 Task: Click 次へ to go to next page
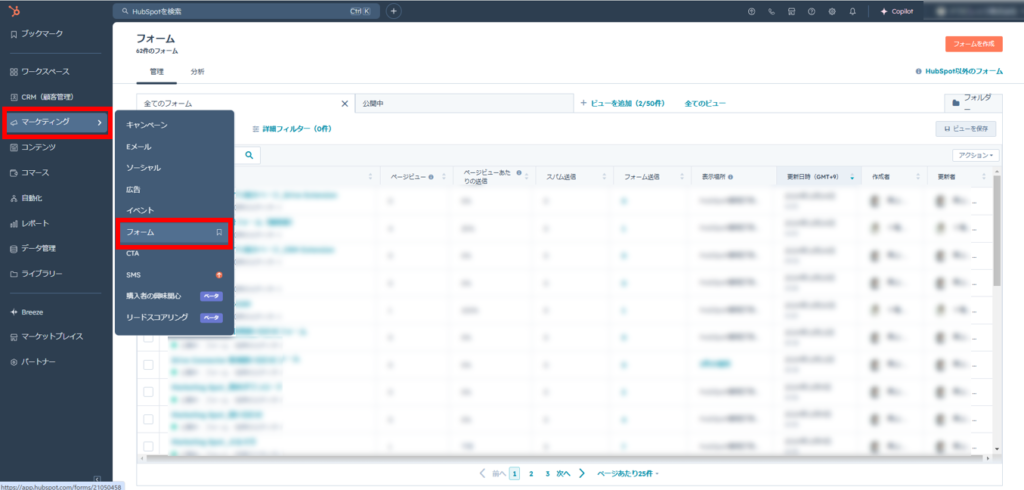point(570,474)
